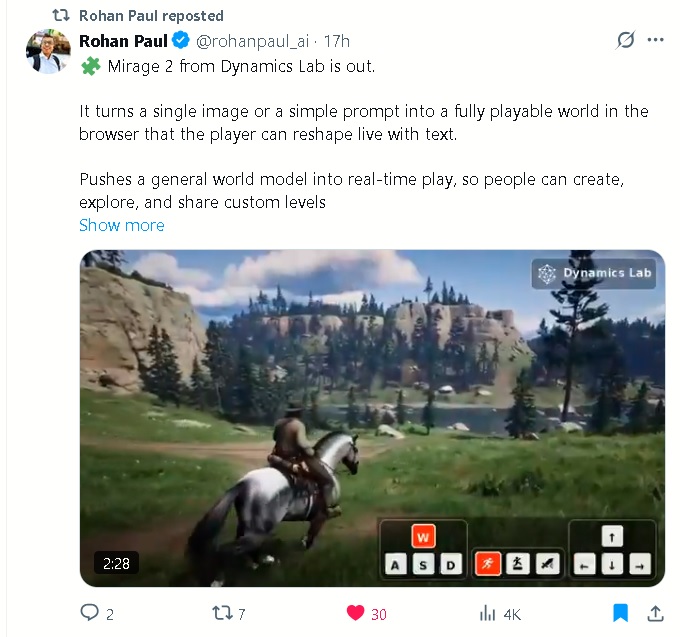View post analytics showing 4K views
Image resolution: width=695 pixels, height=637 pixels.
point(487,614)
